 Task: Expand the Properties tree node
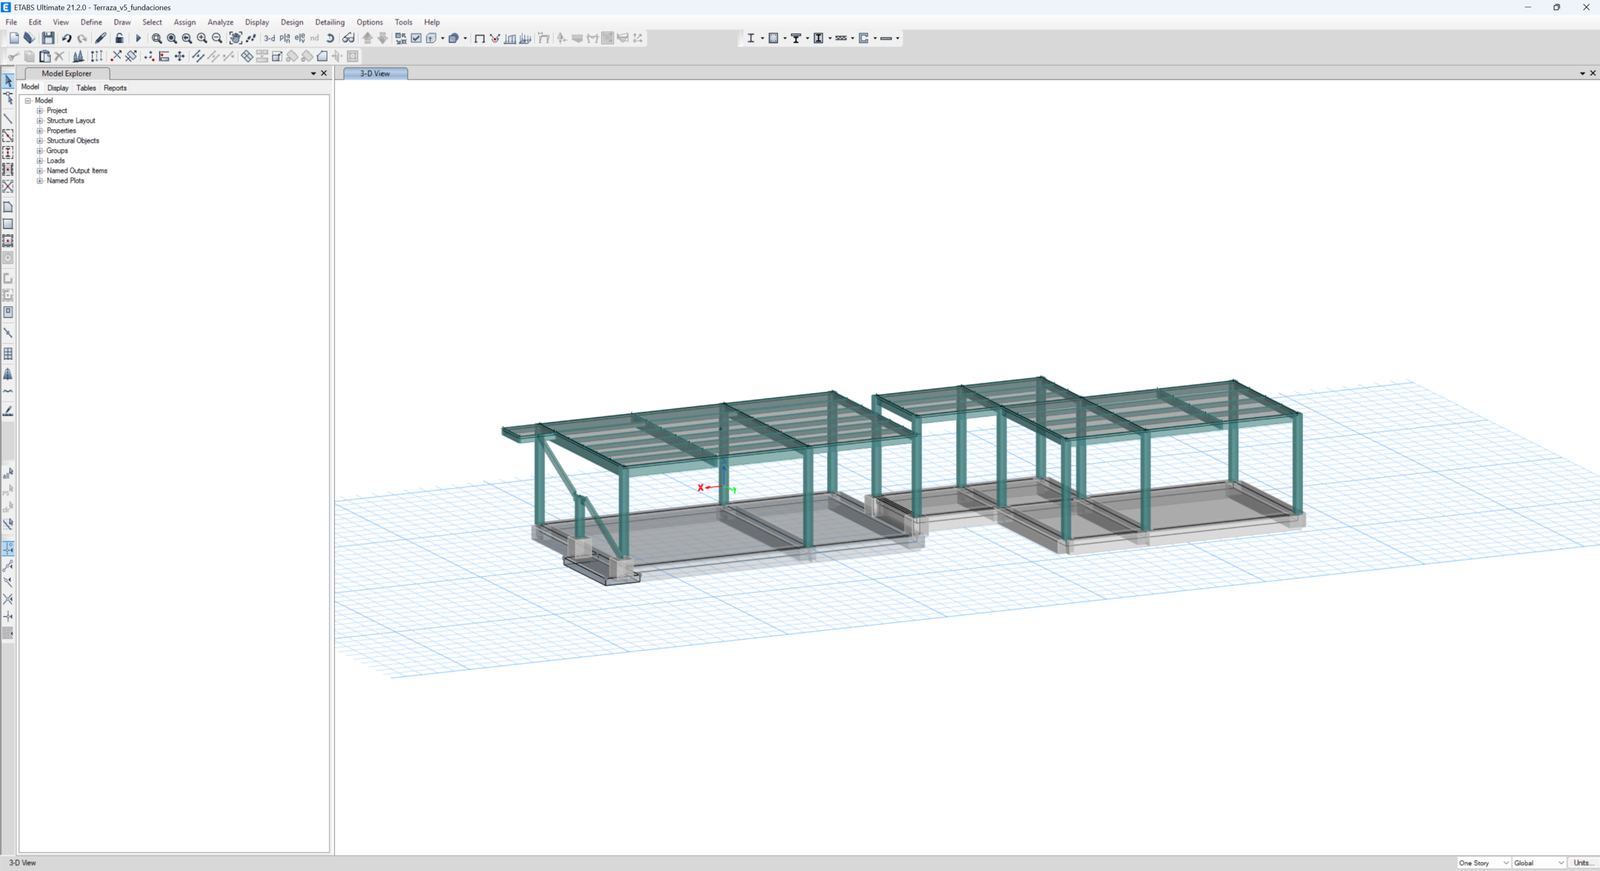click(x=40, y=130)
